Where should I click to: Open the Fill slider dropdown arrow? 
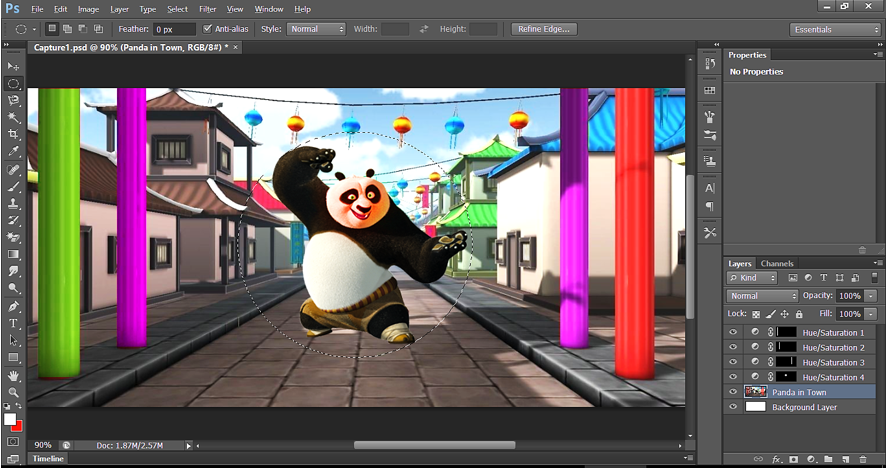click(x=871, y=314)
